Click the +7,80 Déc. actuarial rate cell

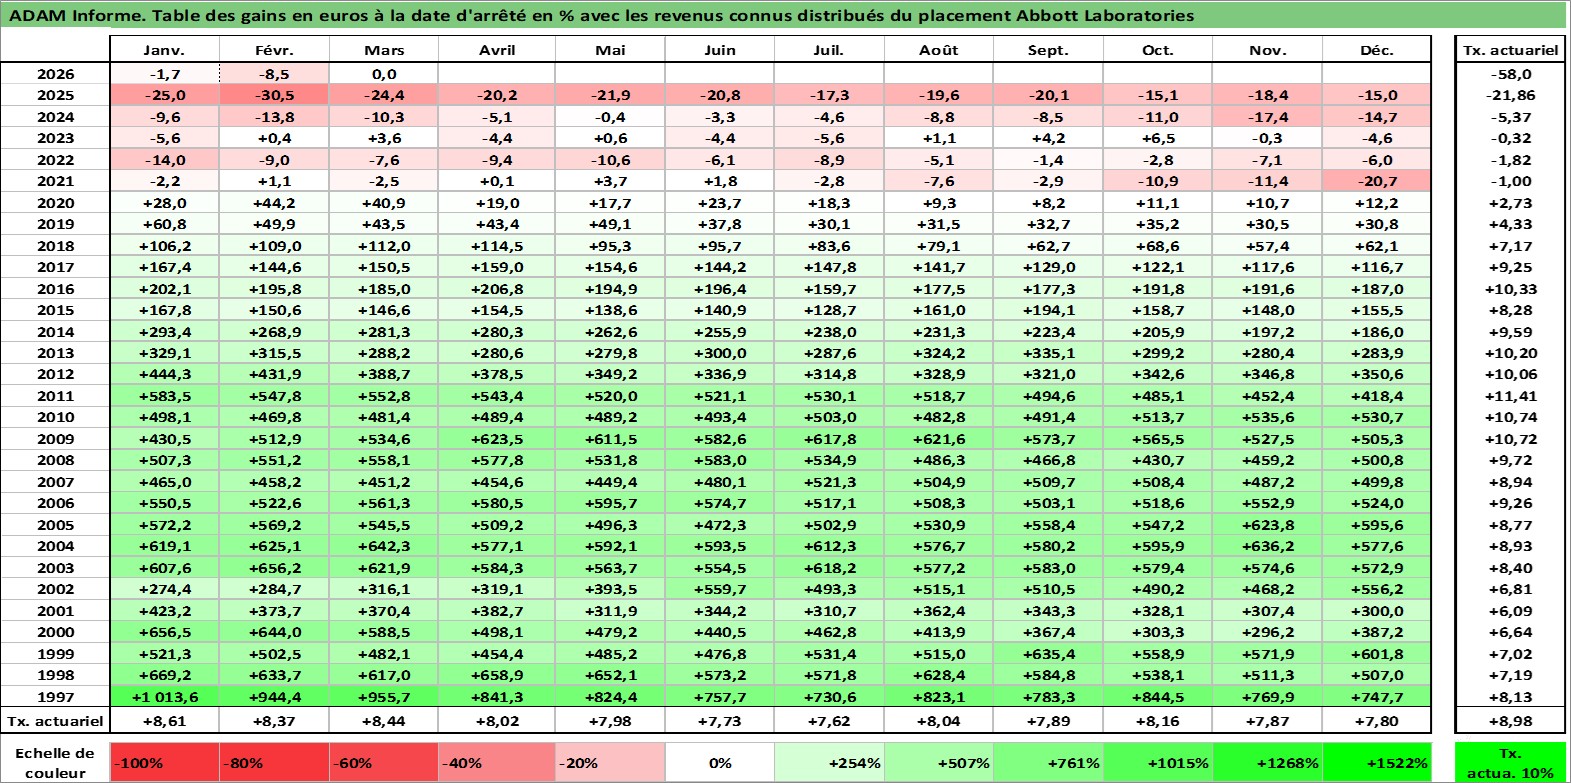pyautogui.click(x=1376, y=720)
